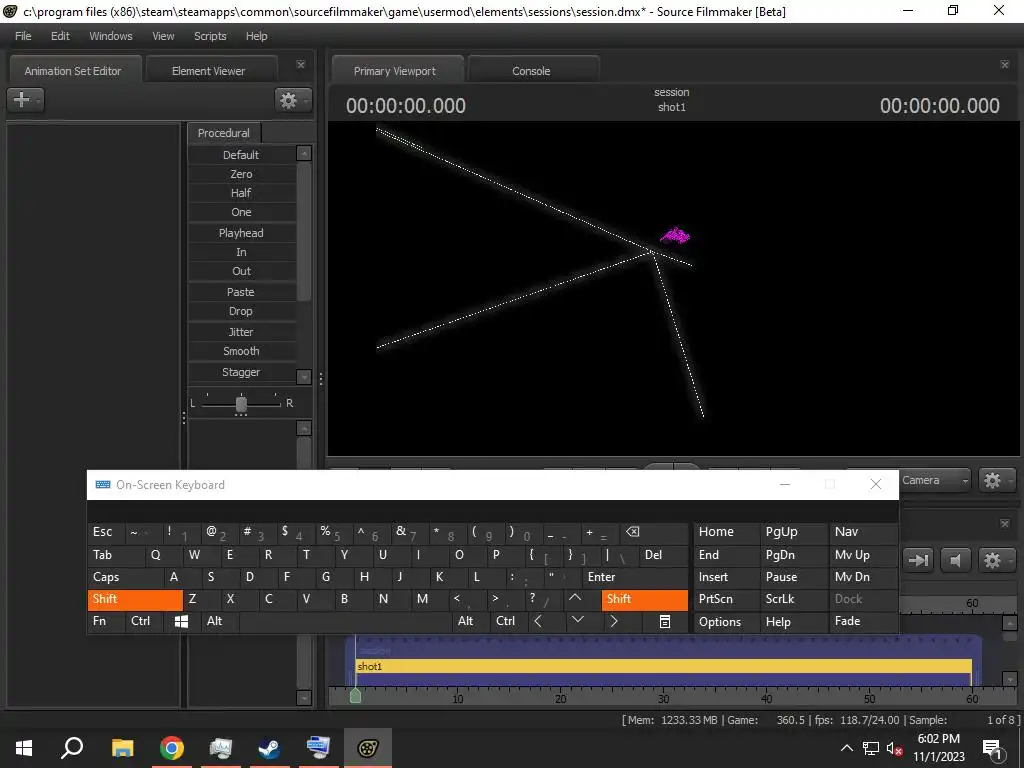
Task: Click the jump-to-end arrow timeline button
Action: (x=919, y=560)
